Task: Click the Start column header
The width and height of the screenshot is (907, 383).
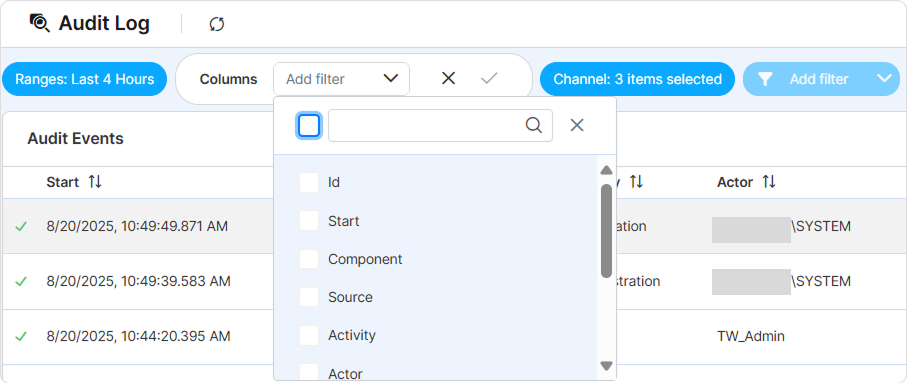Action: click(62, 182)
